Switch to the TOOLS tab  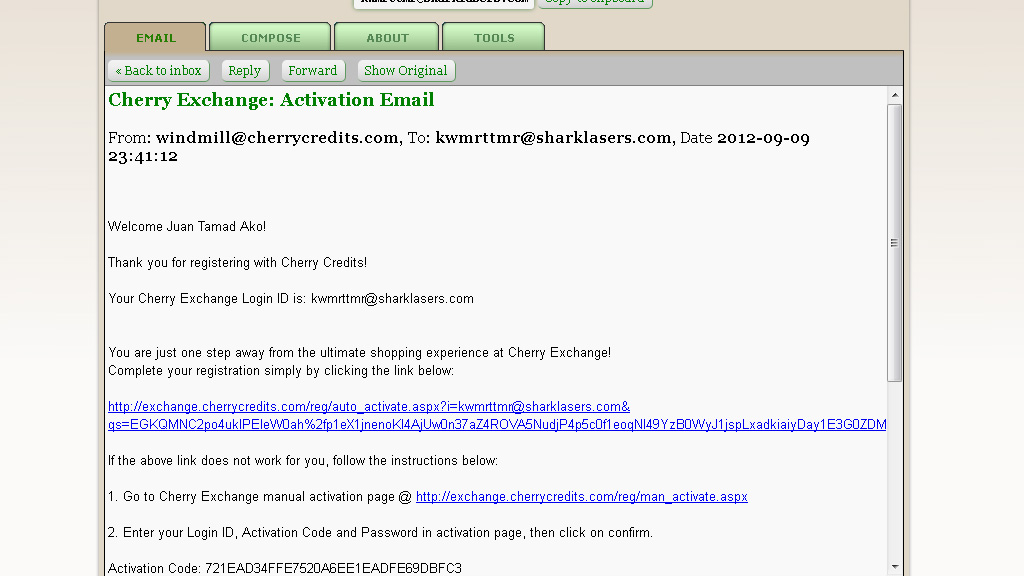(x=494, y=37)
